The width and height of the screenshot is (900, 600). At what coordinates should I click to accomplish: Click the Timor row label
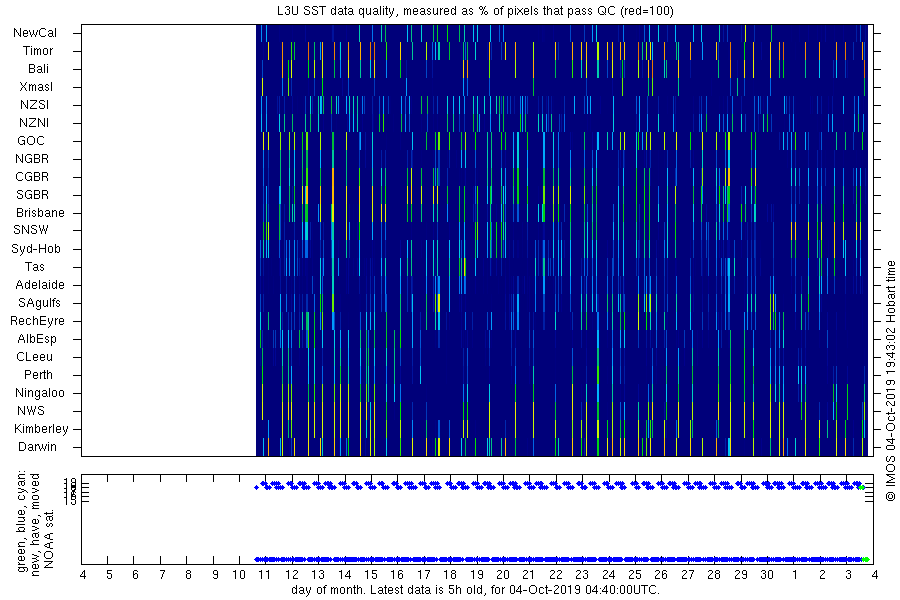(38, 51)
